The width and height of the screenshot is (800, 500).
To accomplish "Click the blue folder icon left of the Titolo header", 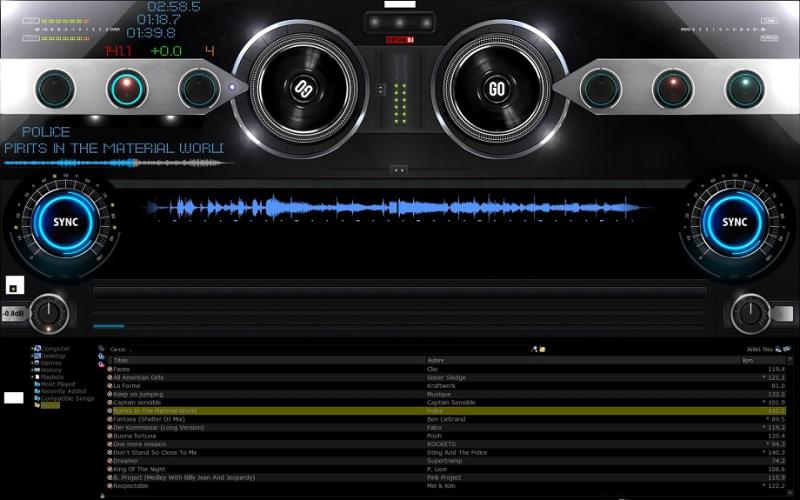I will click(x=101, y=356).
